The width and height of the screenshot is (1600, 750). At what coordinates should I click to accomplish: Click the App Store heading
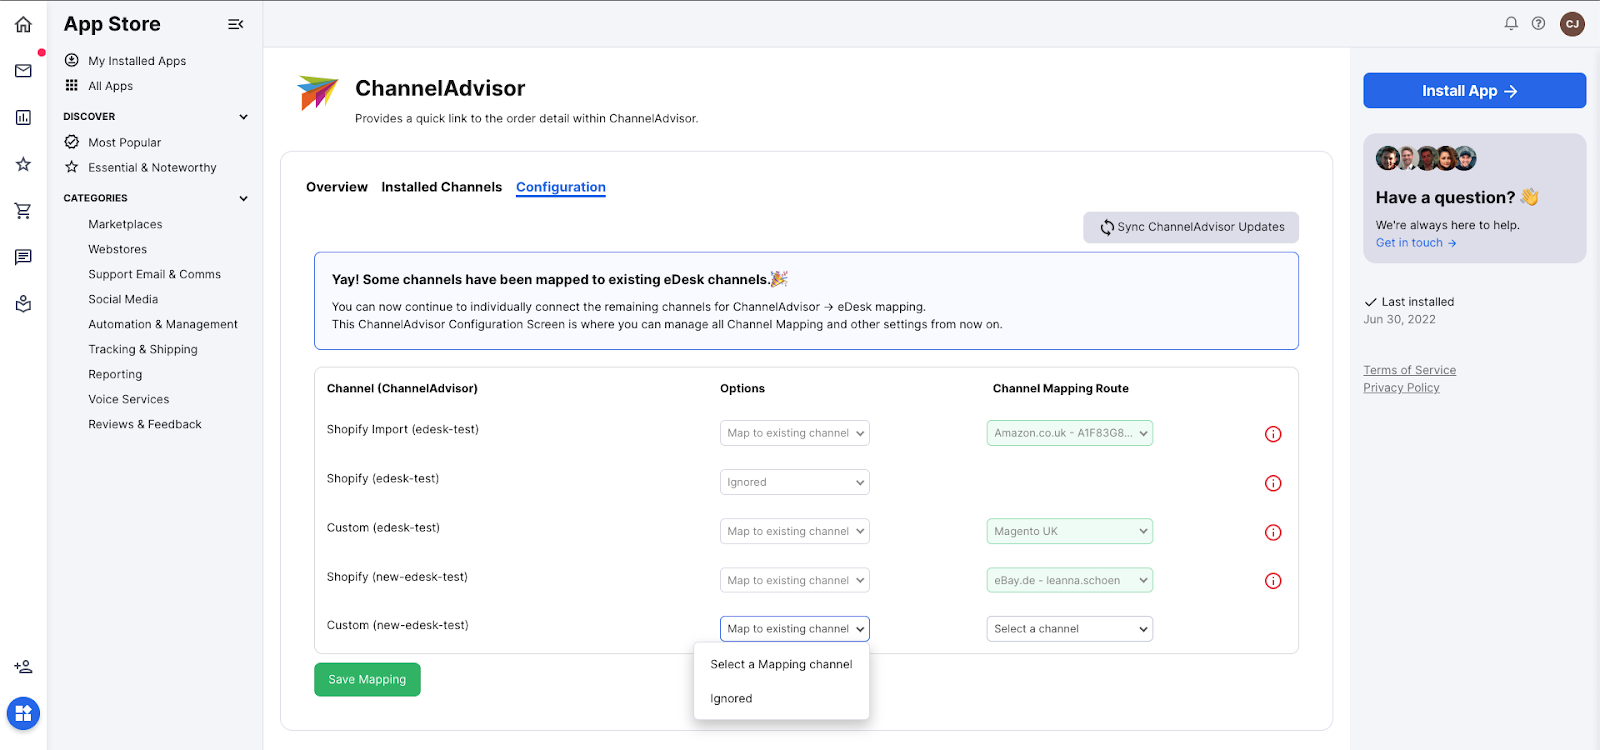point(112,24)
